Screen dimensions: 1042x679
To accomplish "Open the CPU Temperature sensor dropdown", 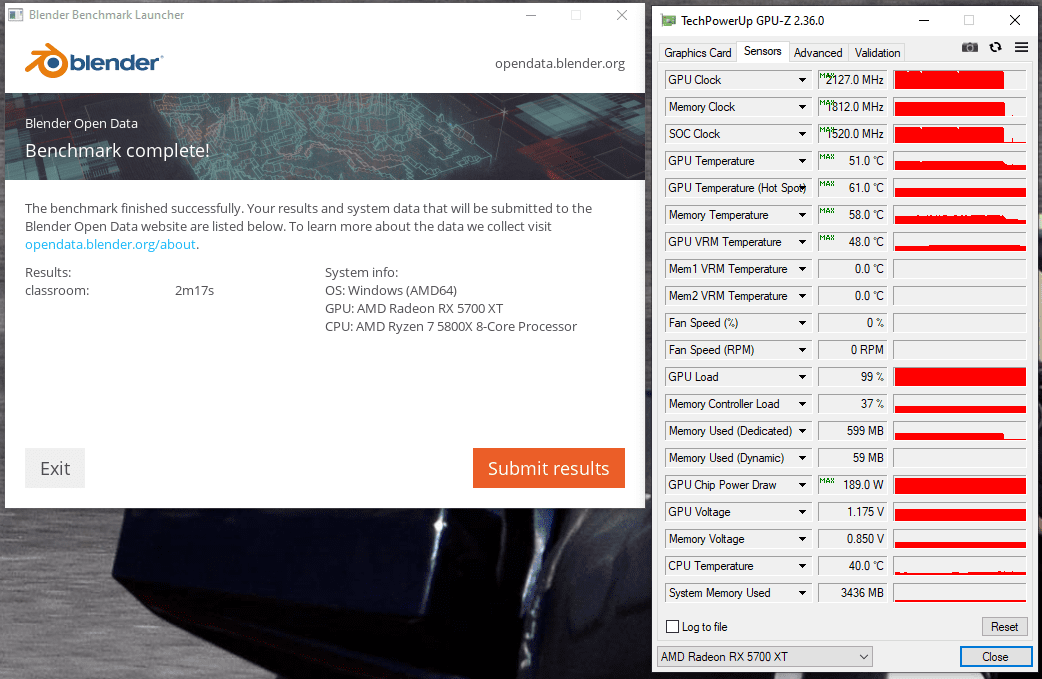I will point(802,566).
